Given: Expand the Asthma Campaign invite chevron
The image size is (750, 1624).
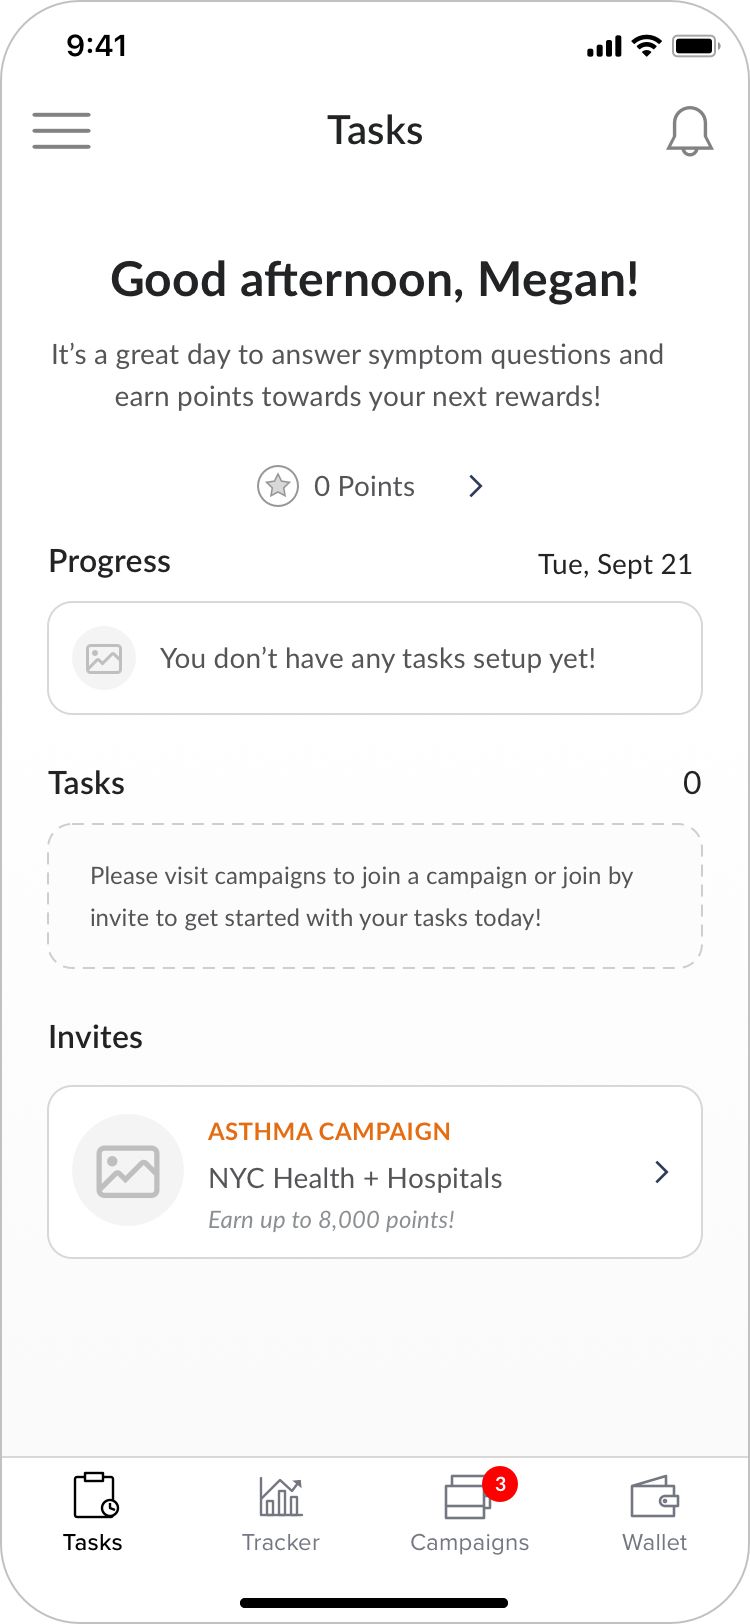Looking at the screenshot, I should pyautogui.click(x=660, y=1171).
